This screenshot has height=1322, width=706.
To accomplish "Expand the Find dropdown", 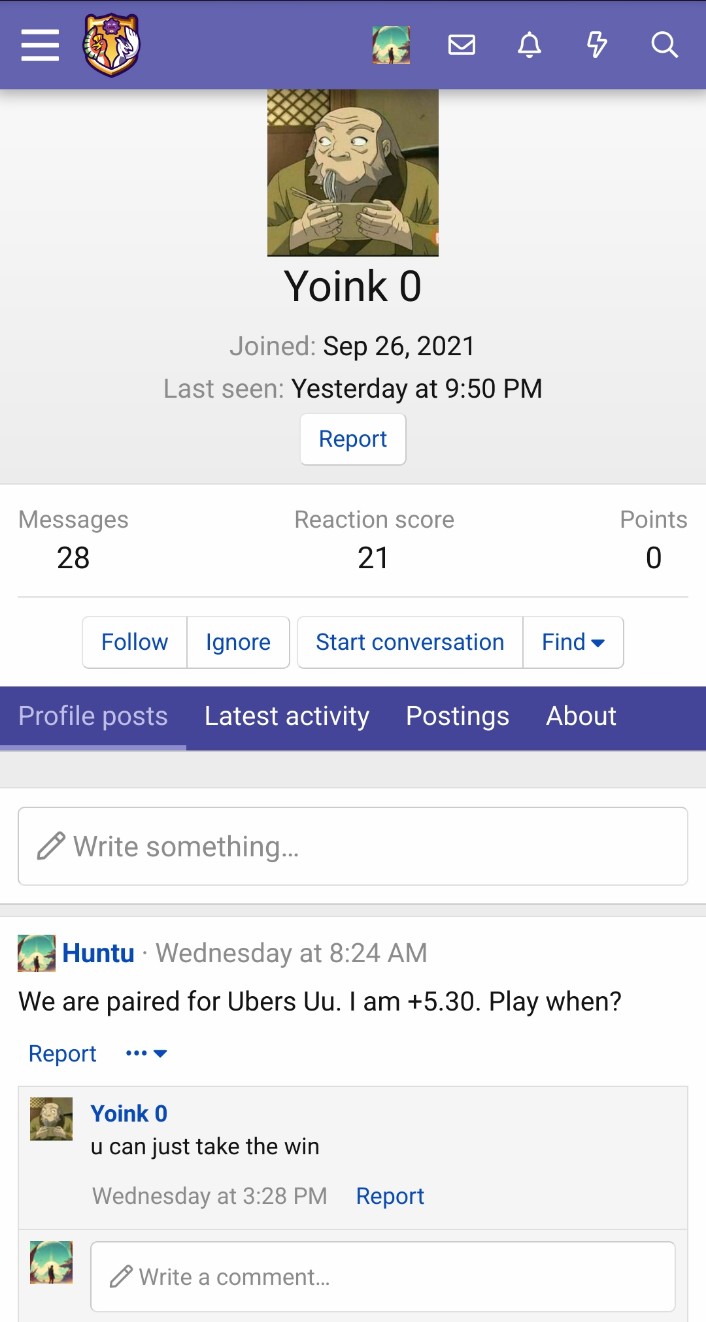I will (x=573, y=642).
